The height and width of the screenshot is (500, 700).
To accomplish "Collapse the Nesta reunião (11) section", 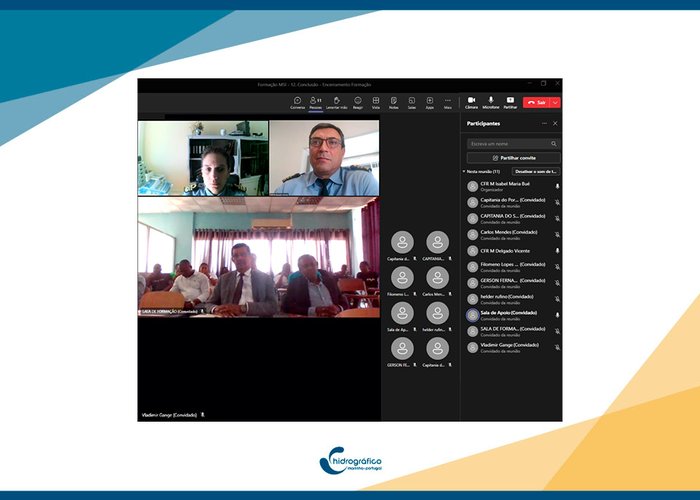I will [x=464, y=171].
